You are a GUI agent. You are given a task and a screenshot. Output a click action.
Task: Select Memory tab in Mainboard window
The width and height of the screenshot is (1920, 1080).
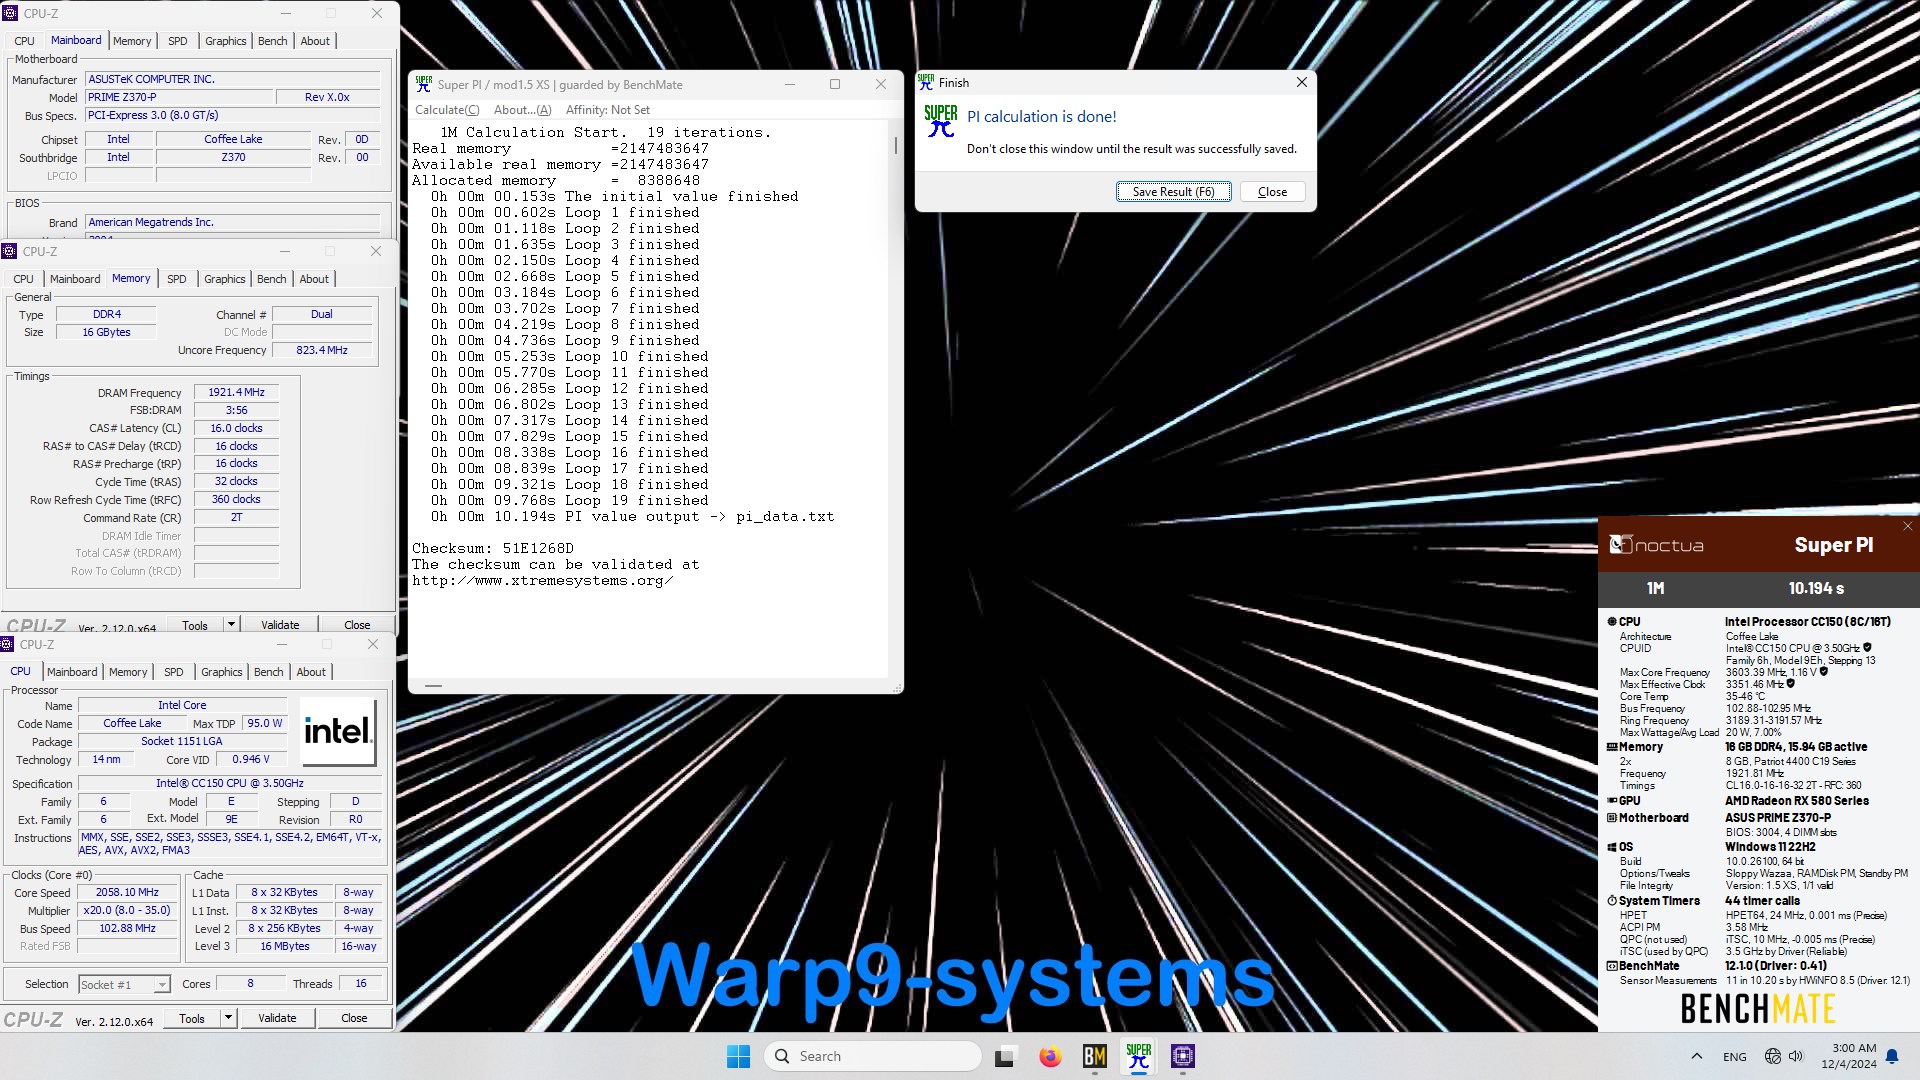tap(132, 41)
